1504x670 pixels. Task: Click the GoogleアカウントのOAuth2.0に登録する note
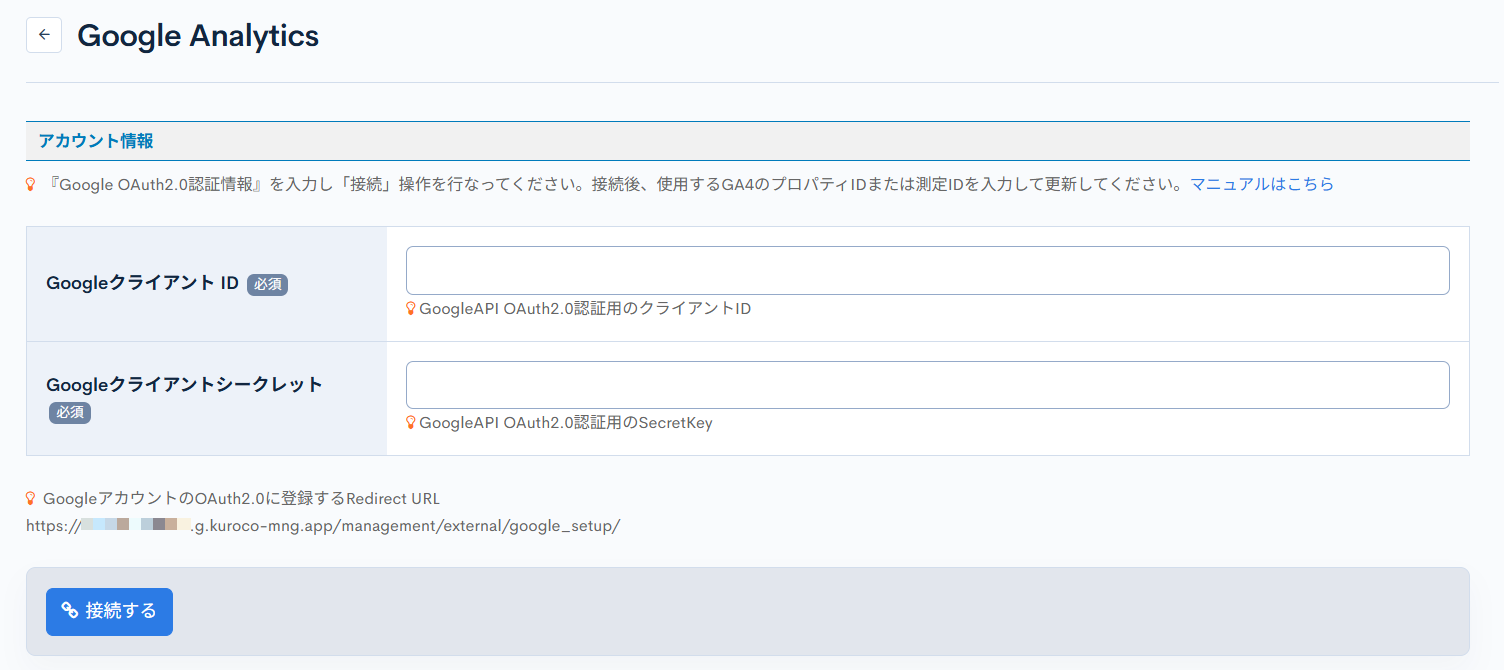pos(241,498)
